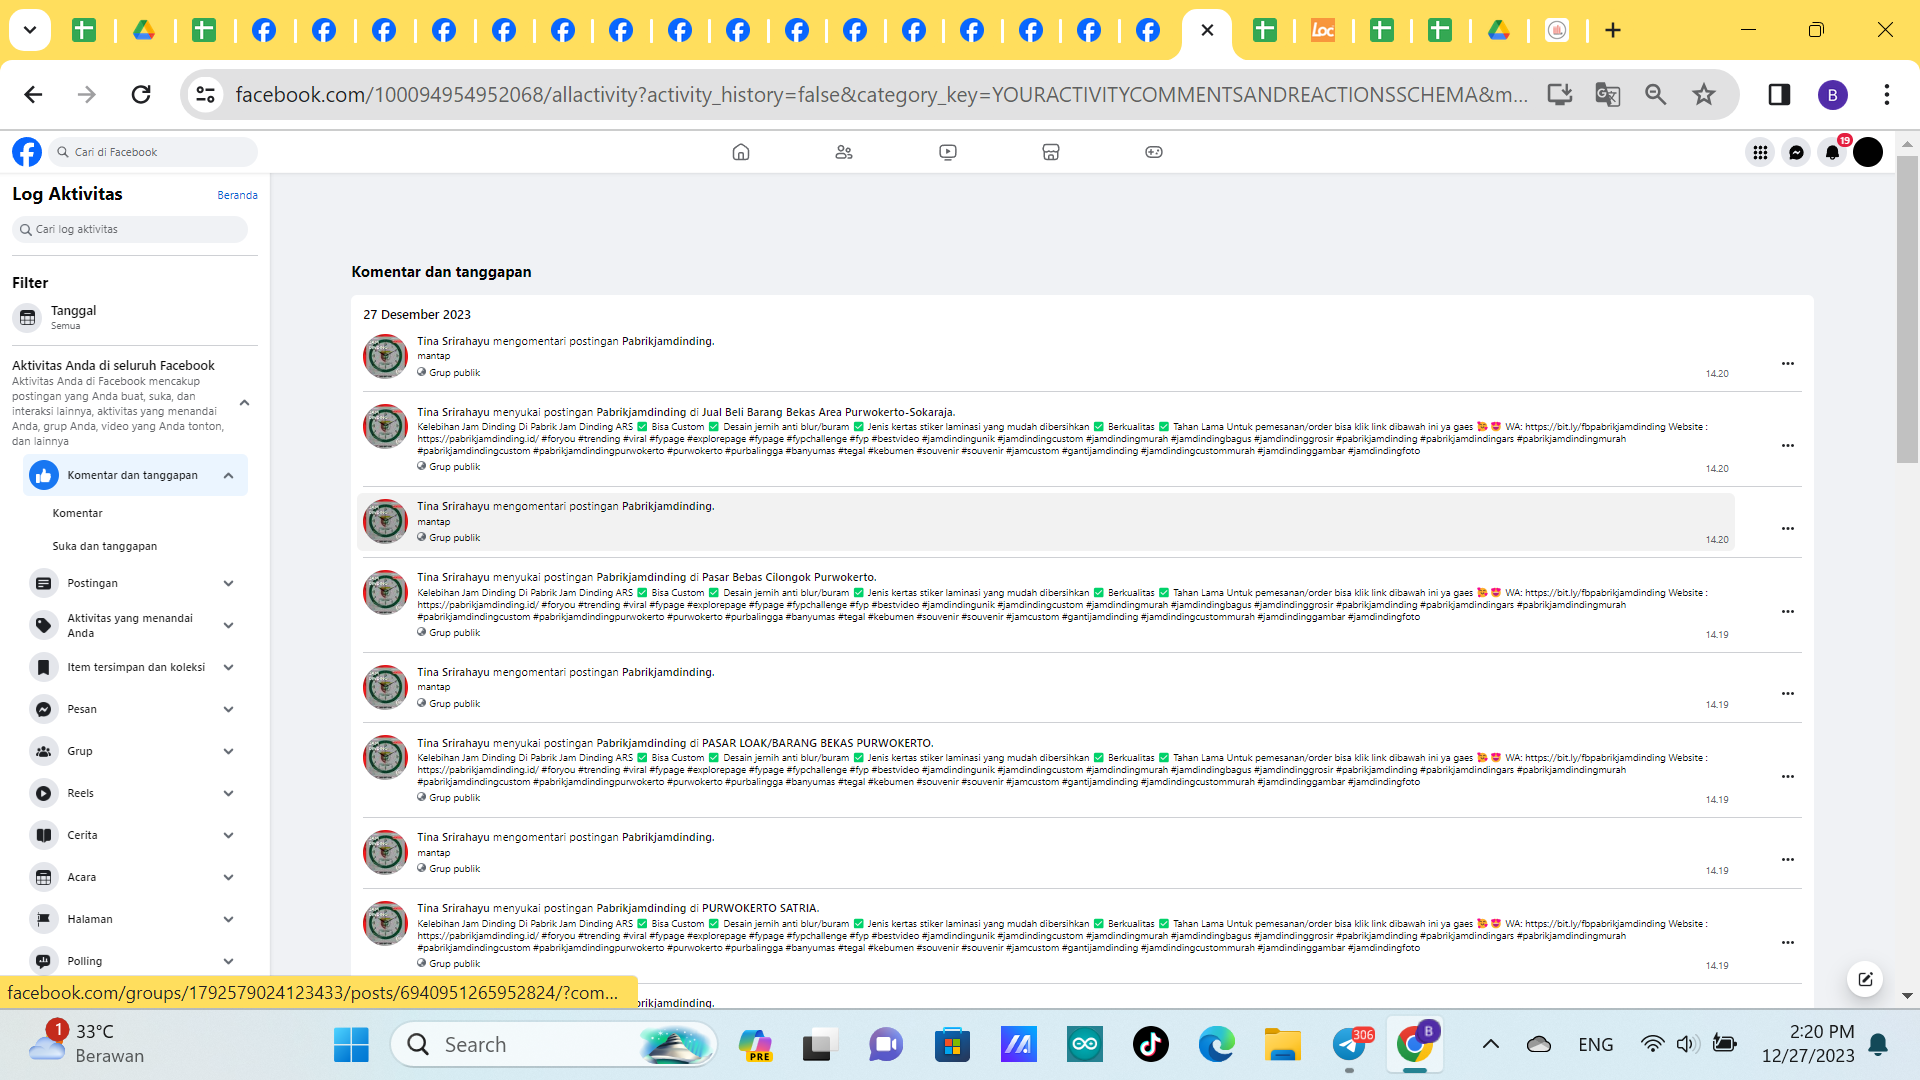
Task: Select the Komentar sub-item
Action: click(78, 513)
